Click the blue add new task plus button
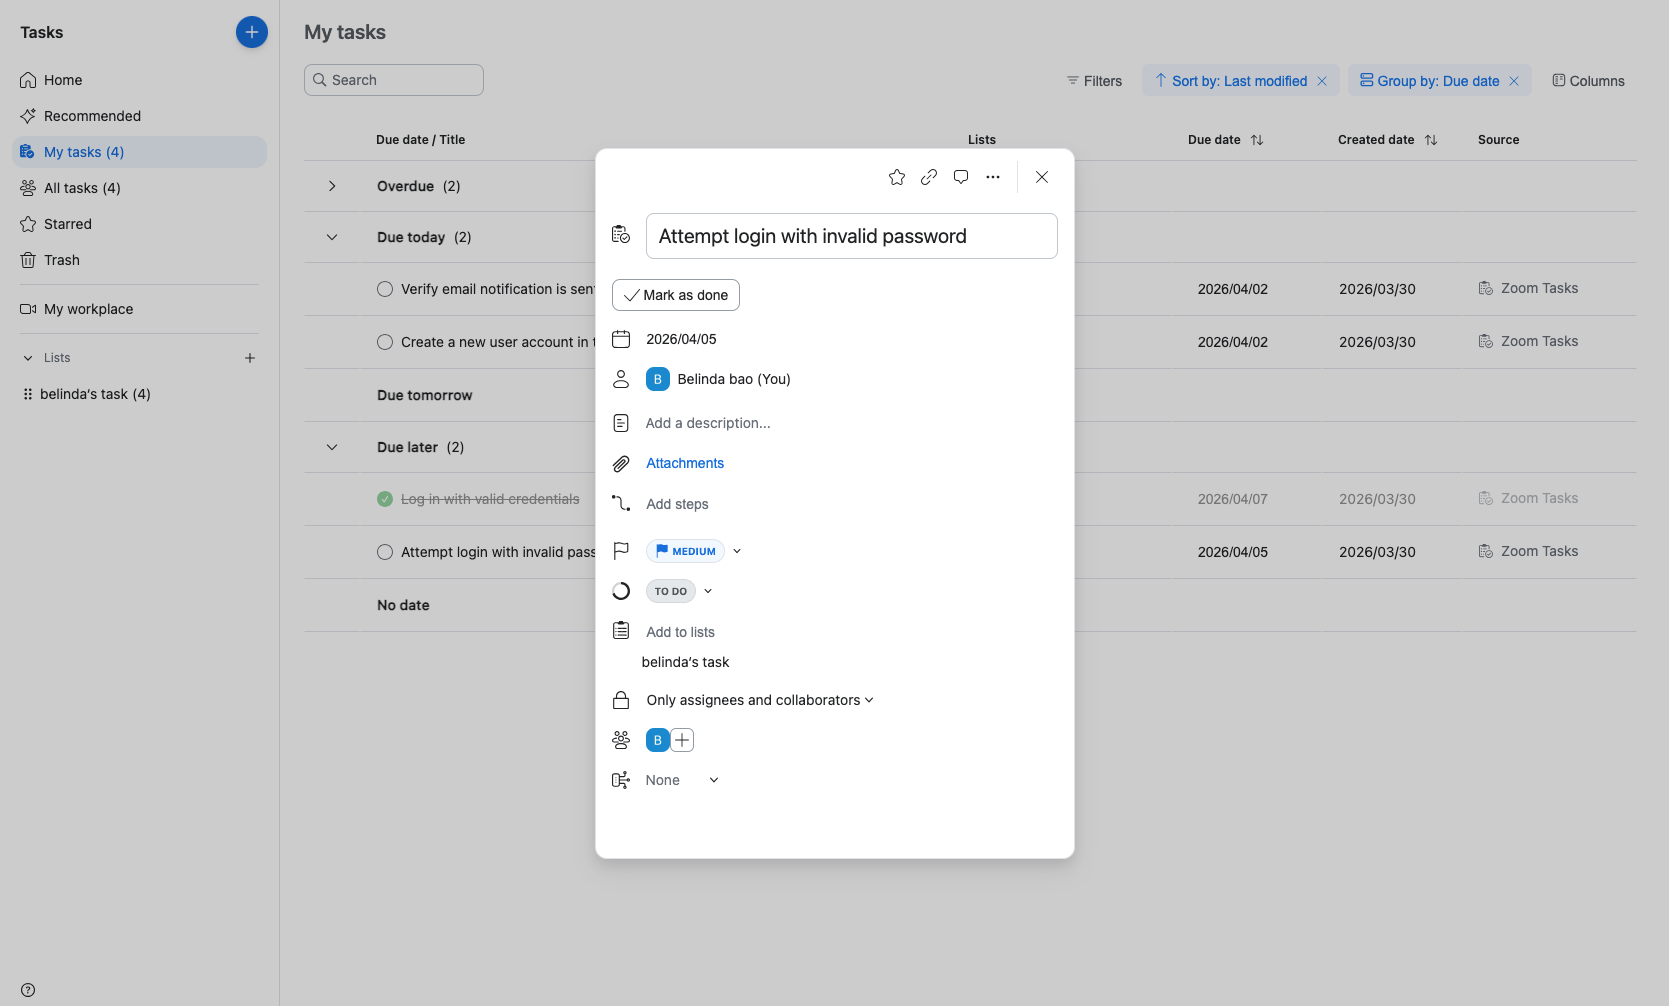The width and height of the screenshot is (1669, 1006). (x=252, y=32)
